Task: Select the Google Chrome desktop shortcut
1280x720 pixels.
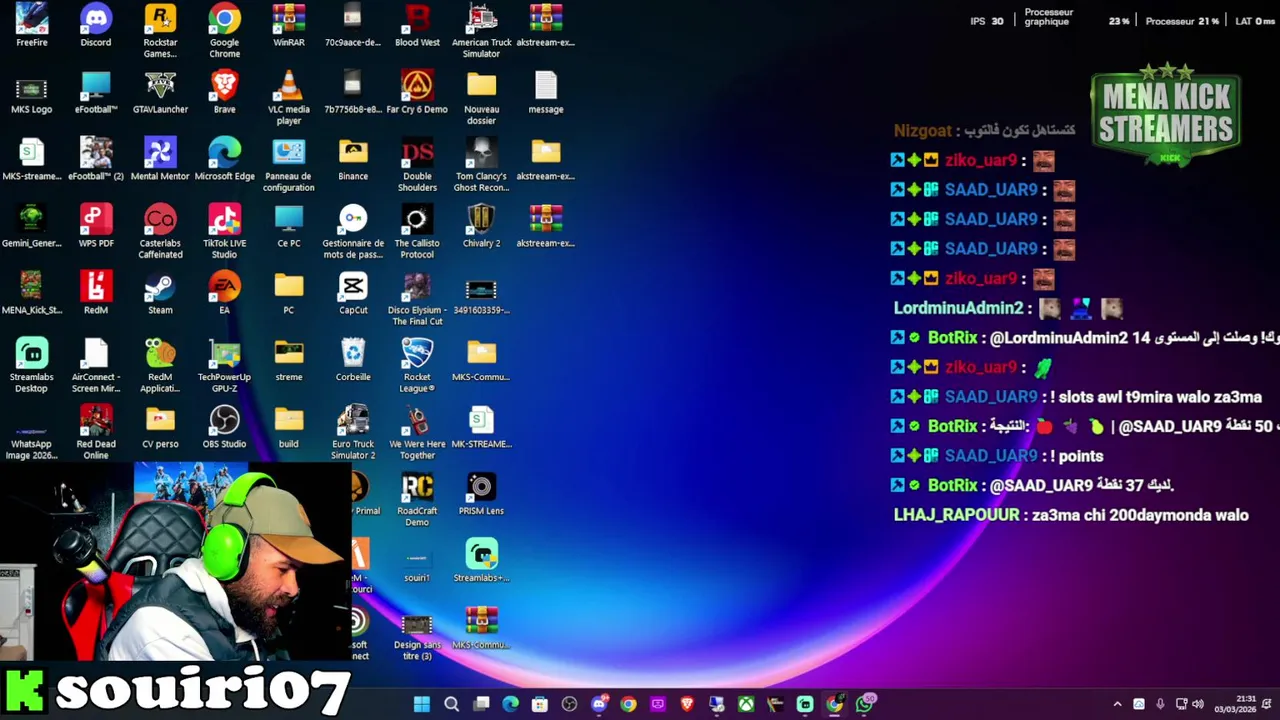Action: coord(224,30)
